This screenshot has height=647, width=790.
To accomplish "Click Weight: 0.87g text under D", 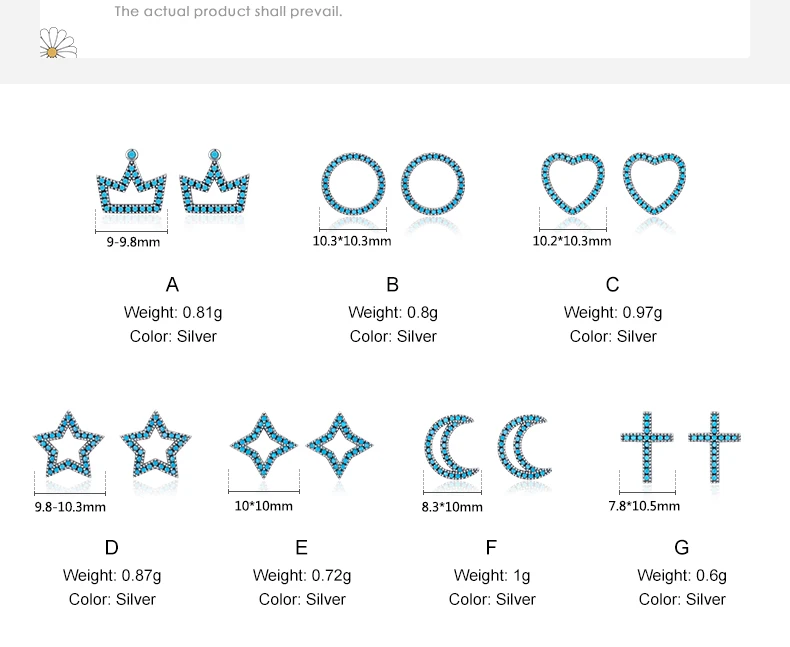I will [x=112, y=575].
